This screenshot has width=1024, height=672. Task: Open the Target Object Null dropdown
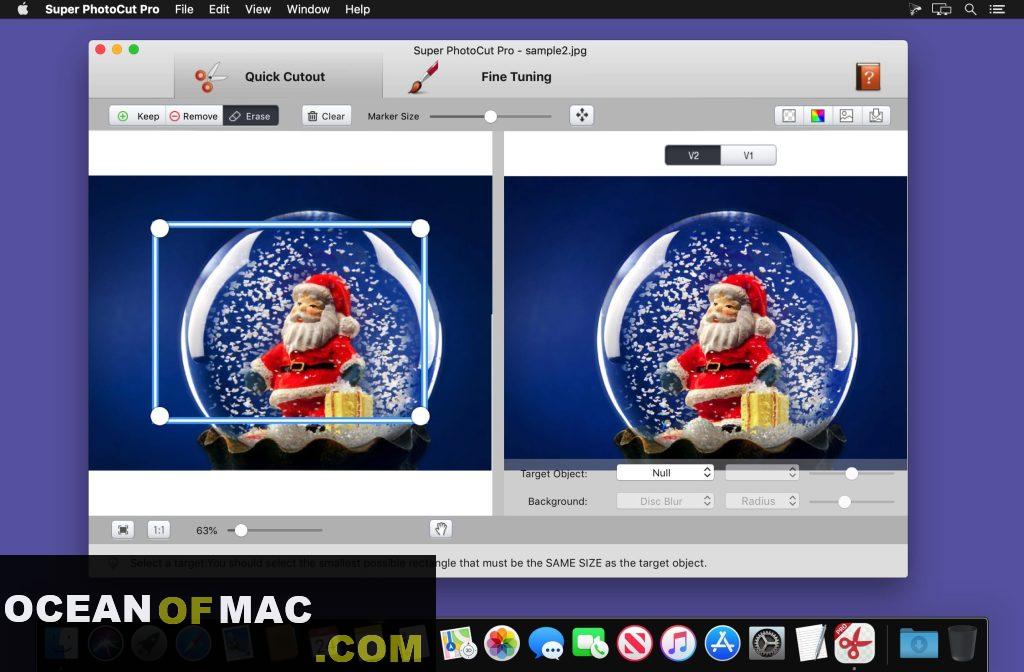665,472
